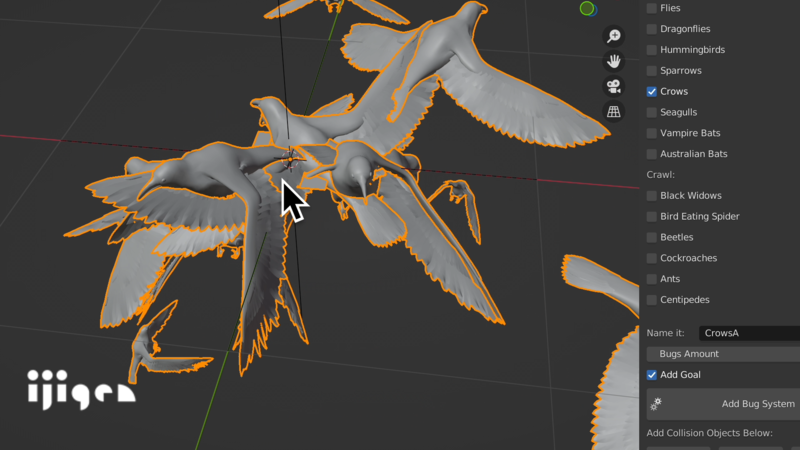Tick the Ants checkbox
800x450 pixels.
click(x=652, y=279)
